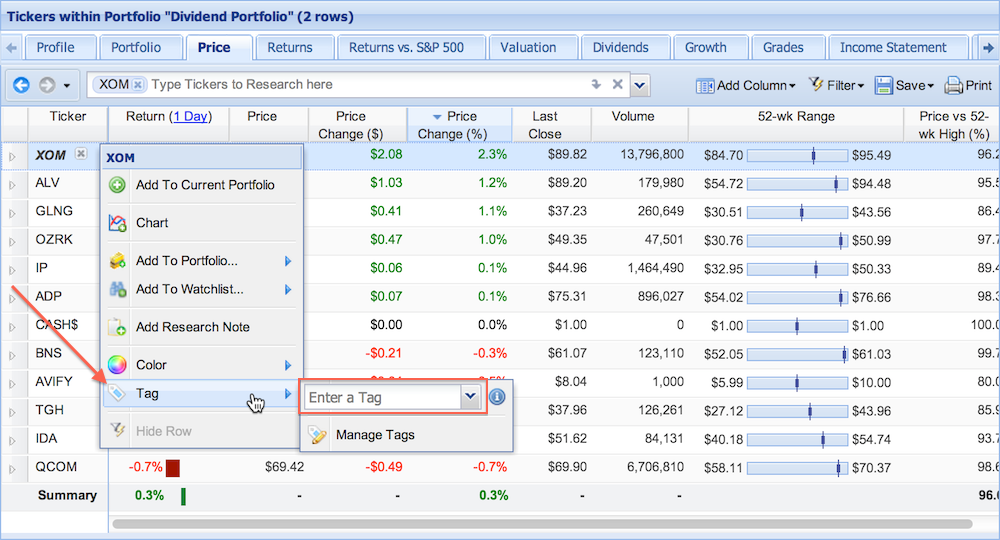Screen dimensions: 1000x540
Task: Expand the OZRK row
Action: pos(12,242)
